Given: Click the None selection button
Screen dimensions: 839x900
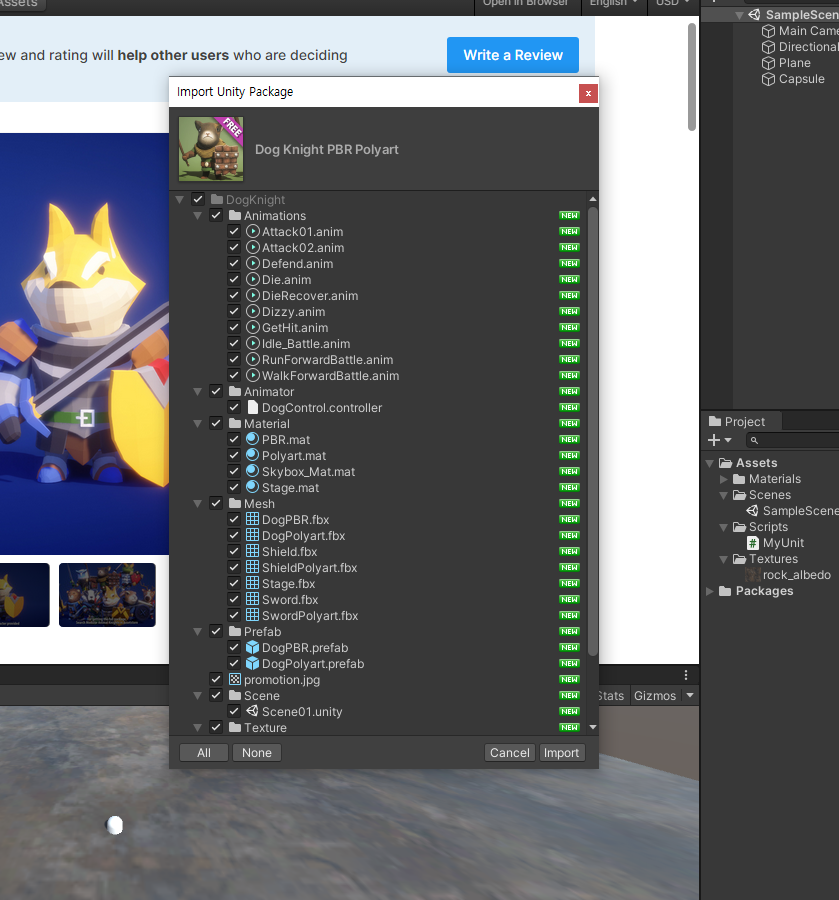Looking at the screenshot, I should (x=257, y=752).
